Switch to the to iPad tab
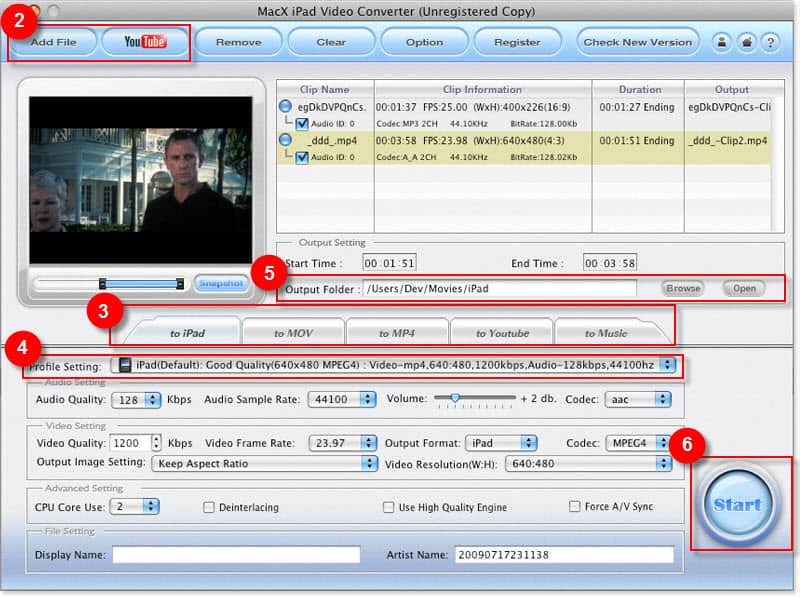 pyautogui.click(x=187, y=333)
